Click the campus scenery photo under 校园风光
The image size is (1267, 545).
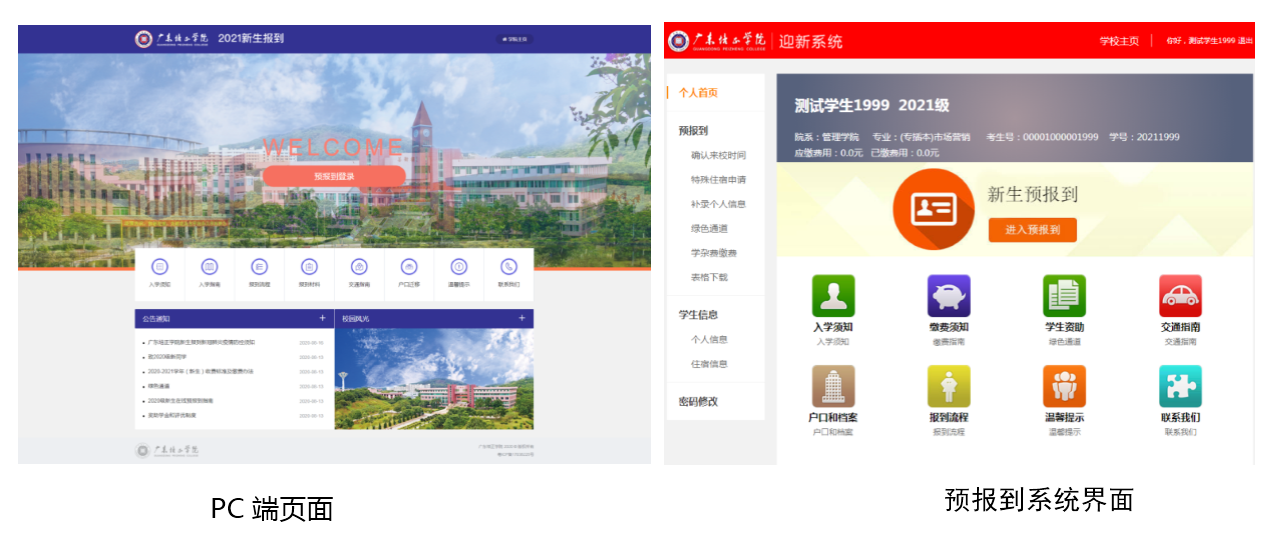433,378
